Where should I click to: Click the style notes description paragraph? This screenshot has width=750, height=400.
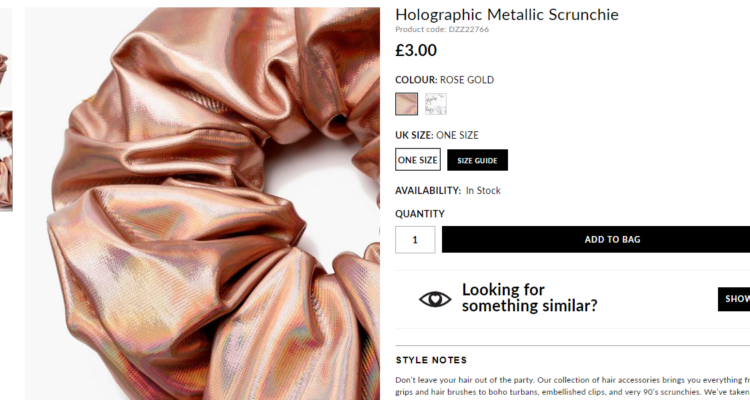point(573,386)
